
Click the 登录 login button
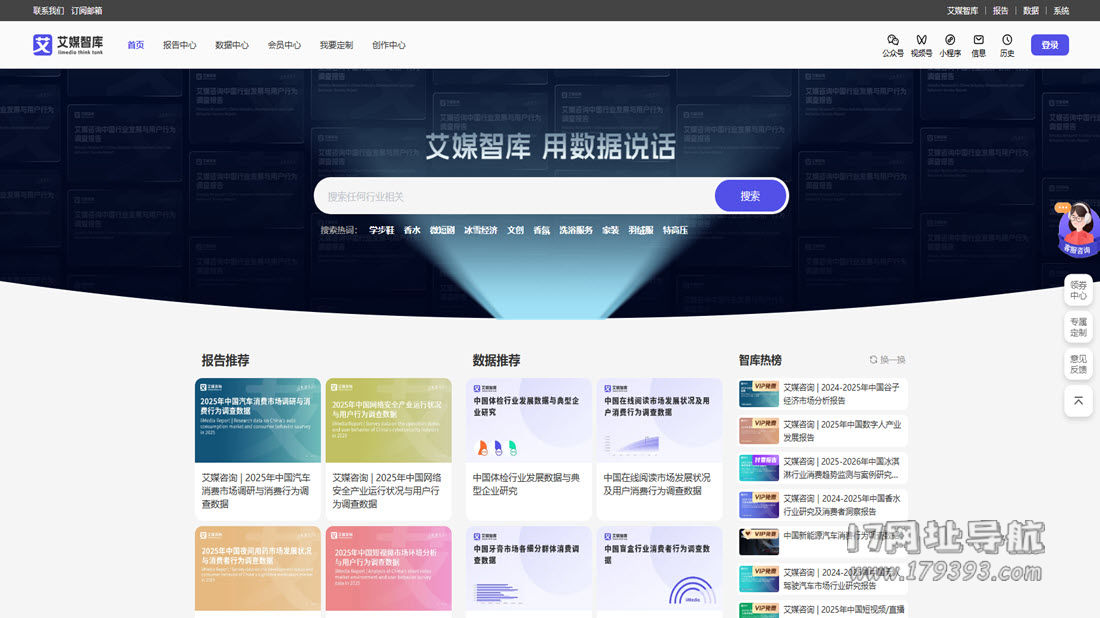[x=1049, y=45]
